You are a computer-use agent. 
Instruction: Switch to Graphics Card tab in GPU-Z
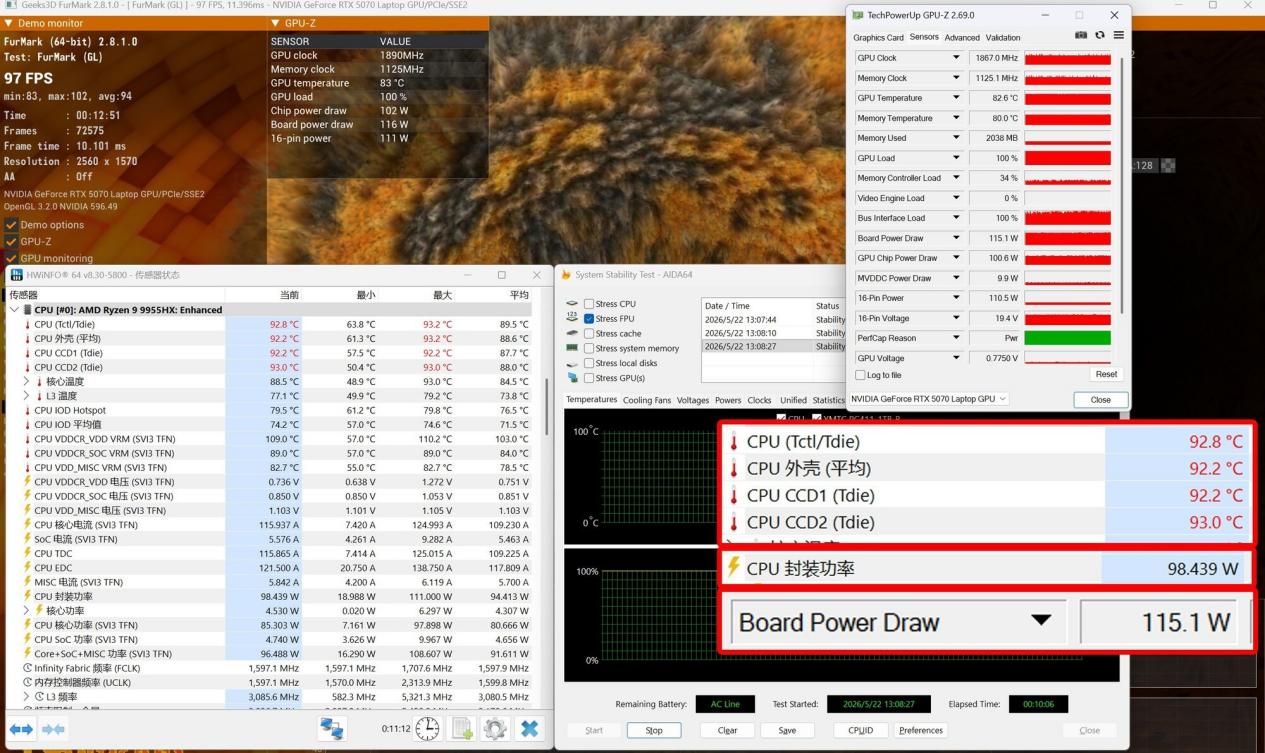click(878, 38)
